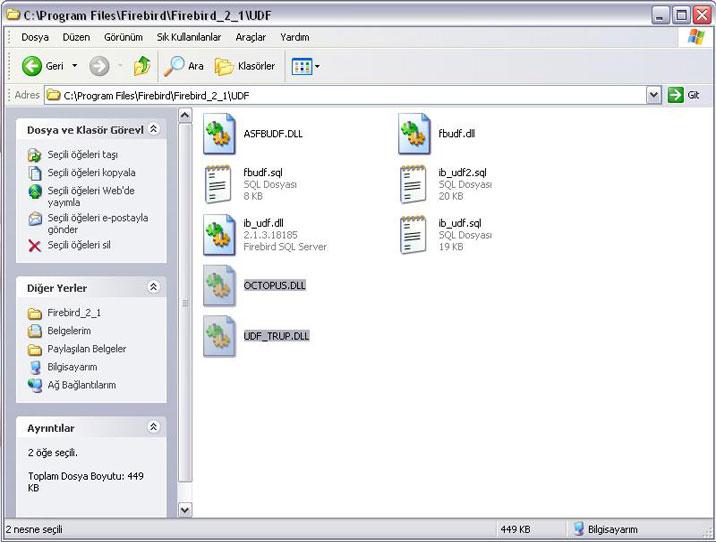Open the Görünüm menu
Screen dimensions: 716x542
[x=123, y=37]
